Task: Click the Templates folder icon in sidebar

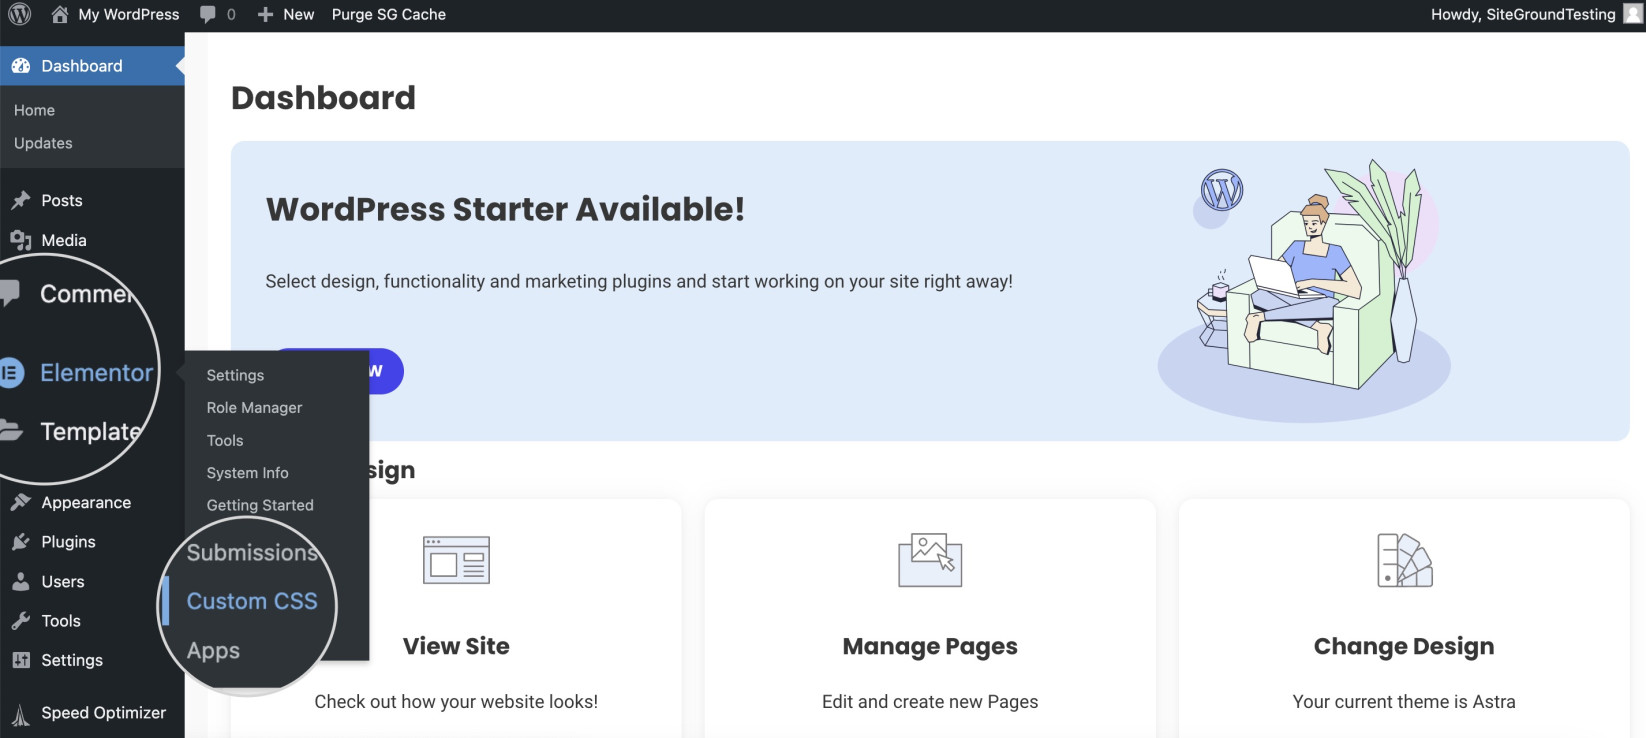Action: [x=11, y=431]
